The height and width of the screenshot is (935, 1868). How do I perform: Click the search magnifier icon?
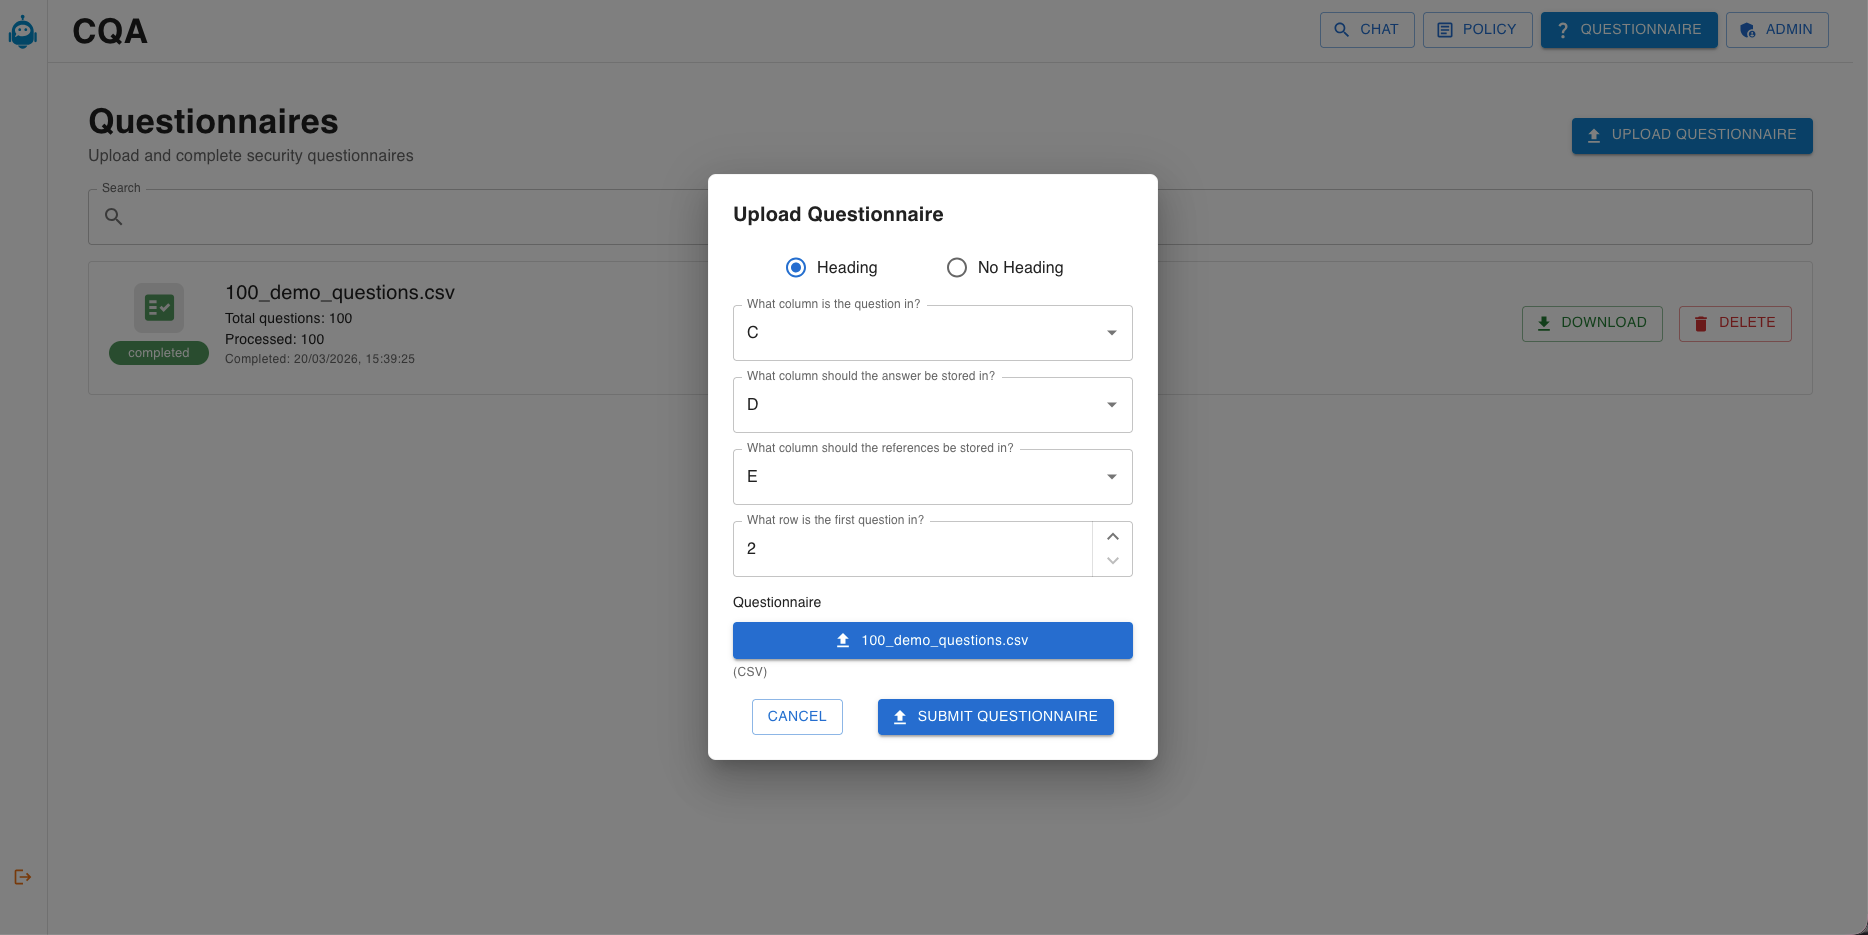point(113,216)
